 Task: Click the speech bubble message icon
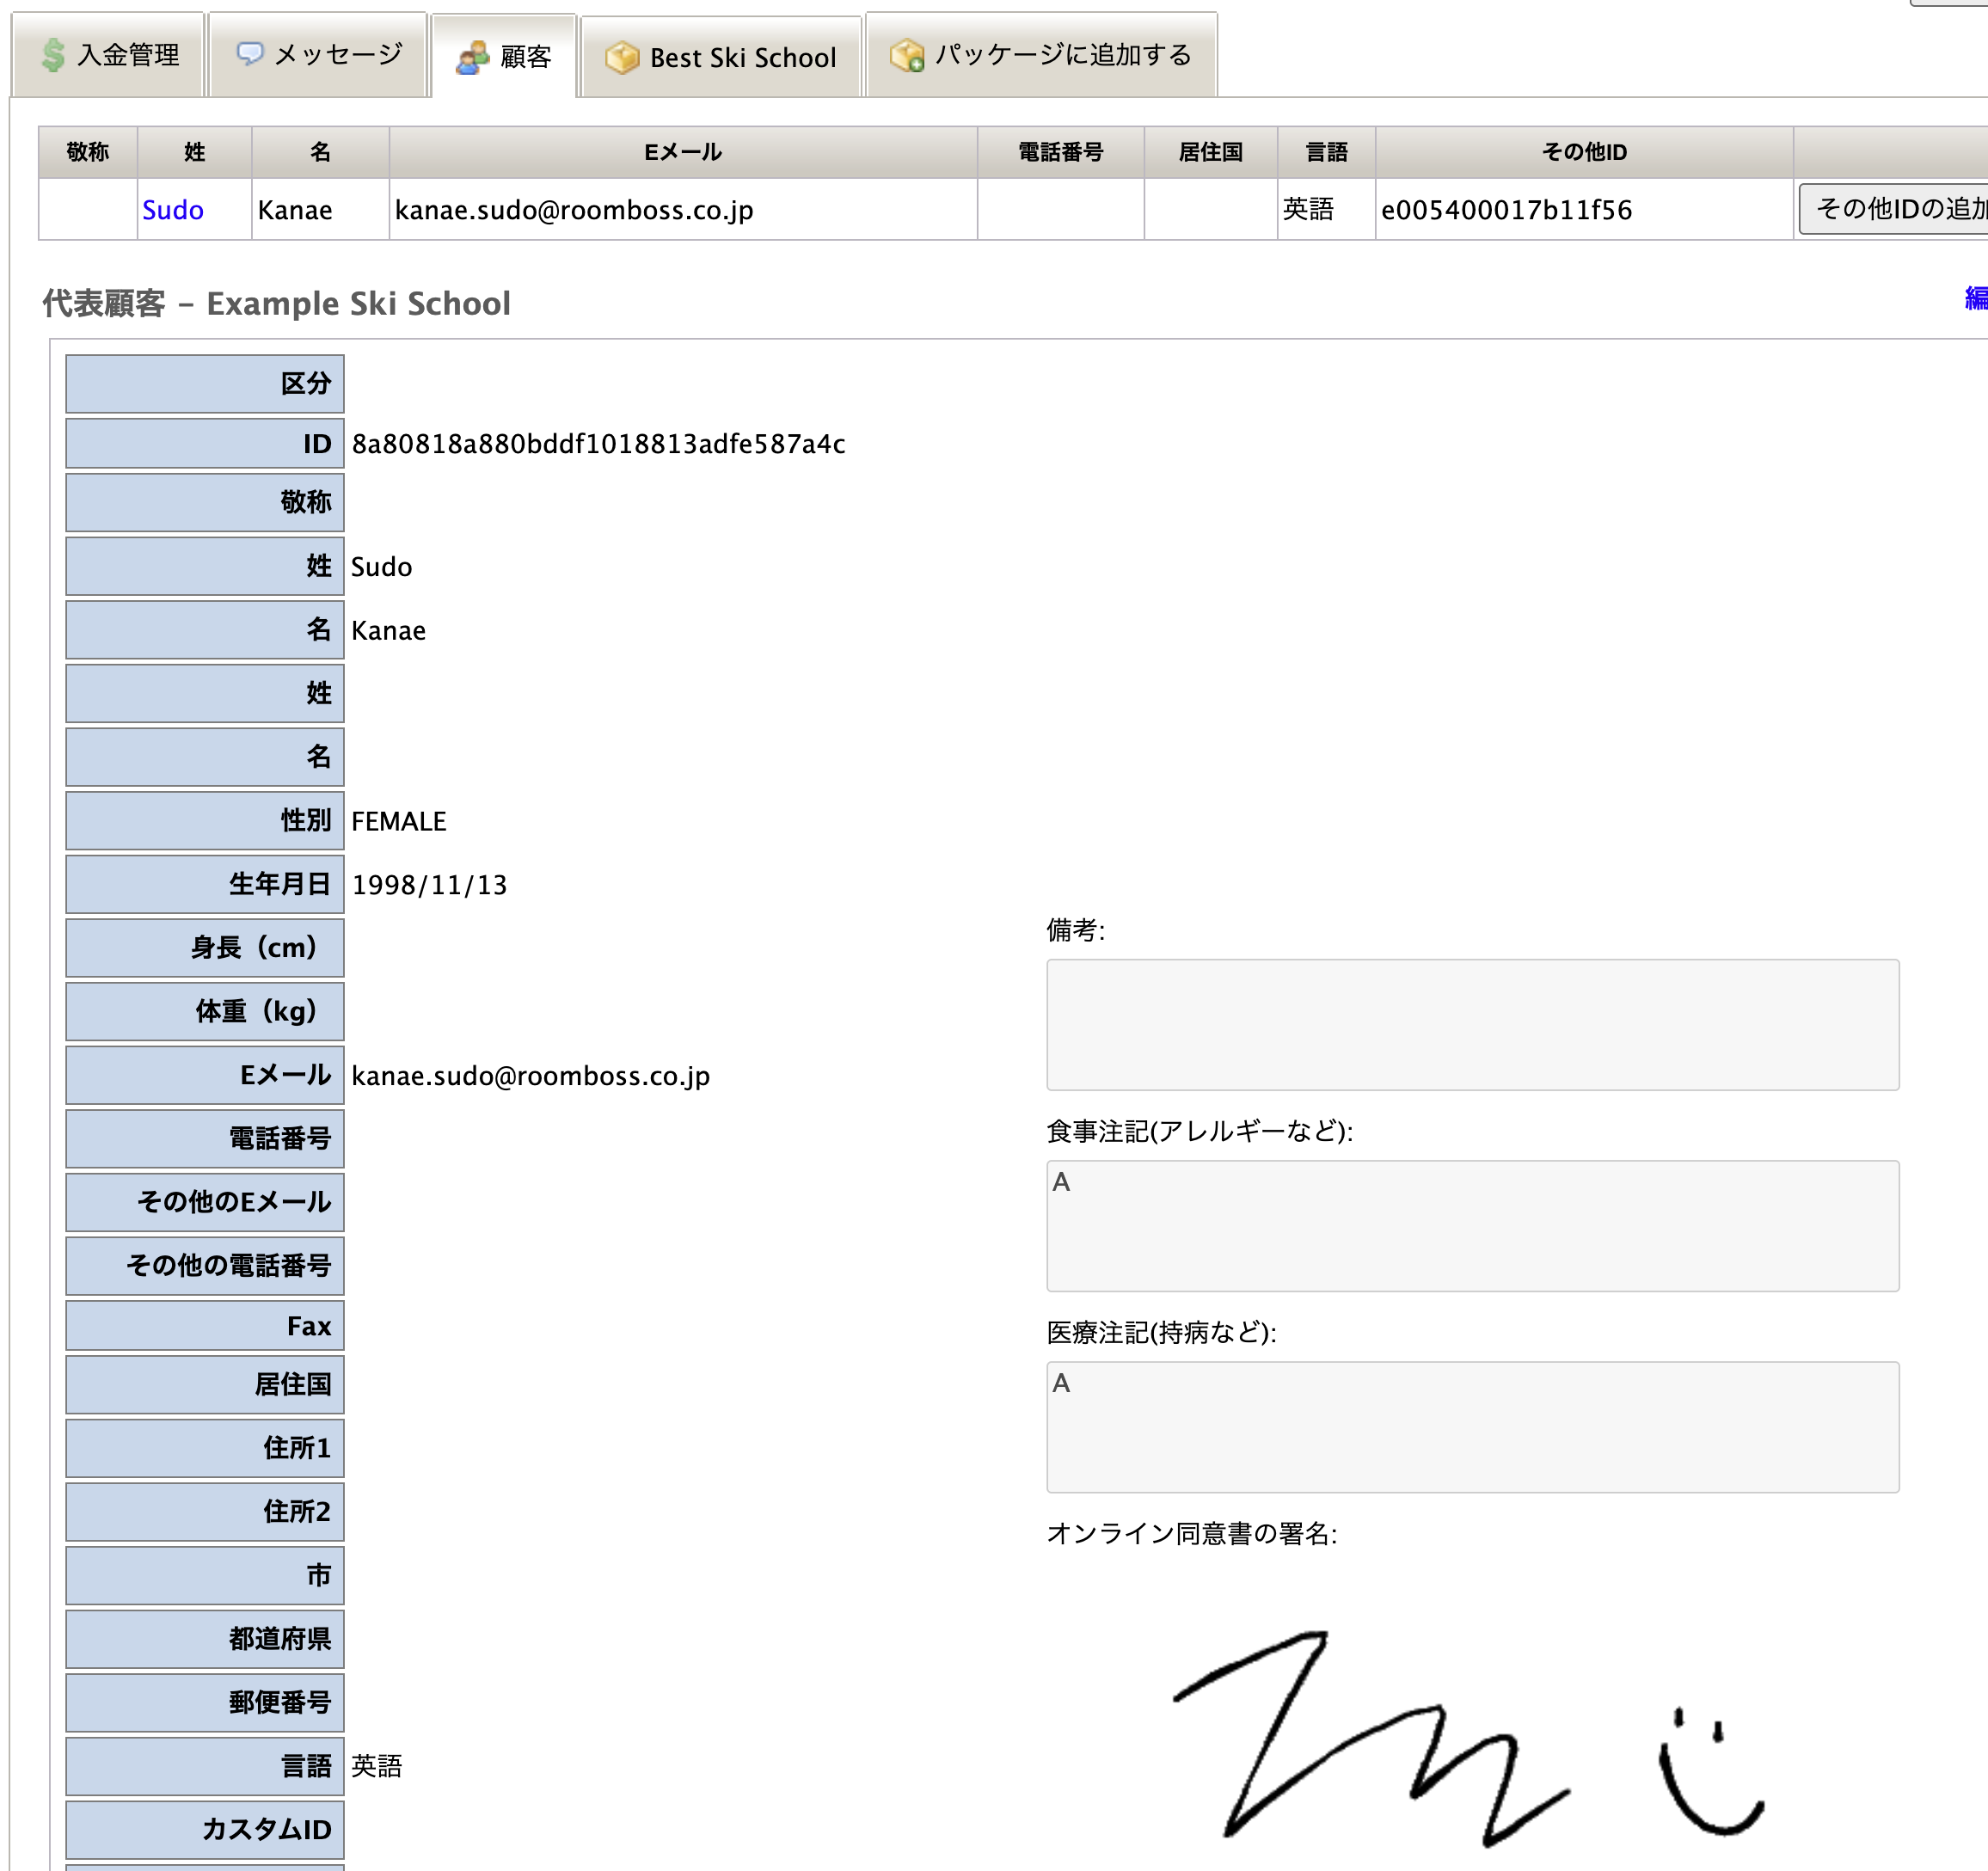point(249,54)
